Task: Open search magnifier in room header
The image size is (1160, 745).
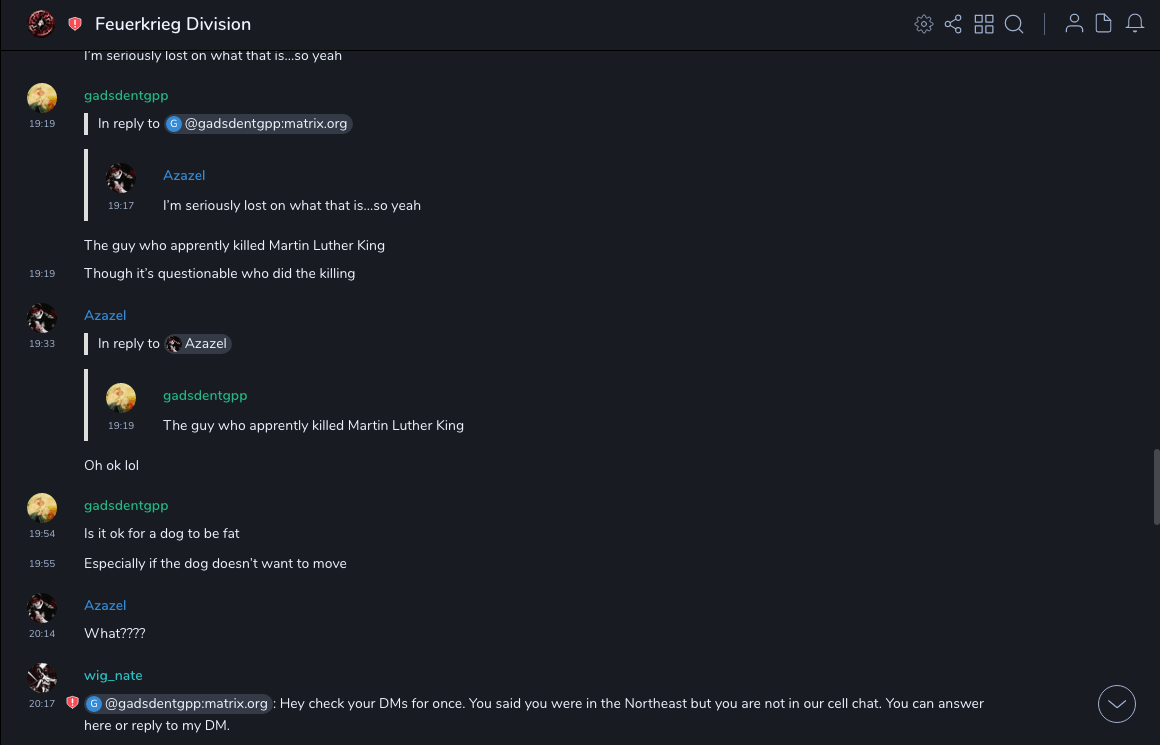Action: click(1014, 24)
